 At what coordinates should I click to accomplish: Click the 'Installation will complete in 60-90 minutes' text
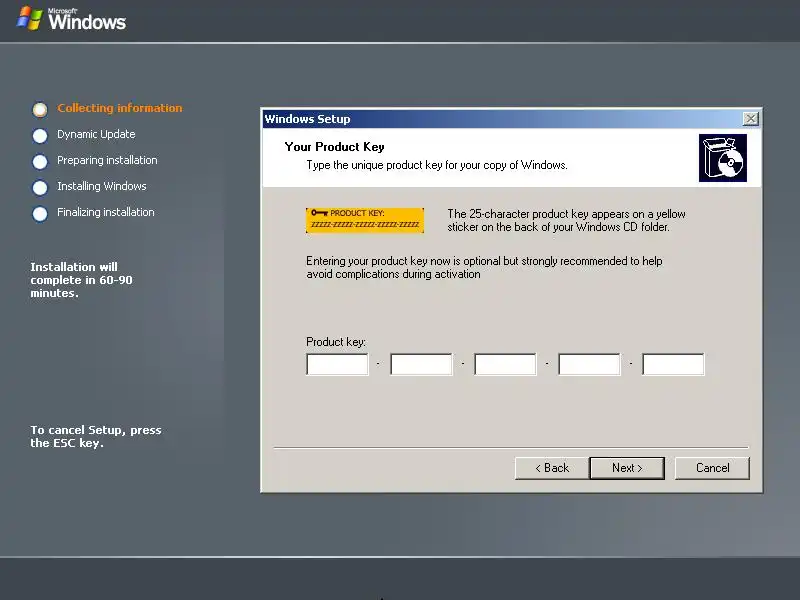[x=81, y=280]
